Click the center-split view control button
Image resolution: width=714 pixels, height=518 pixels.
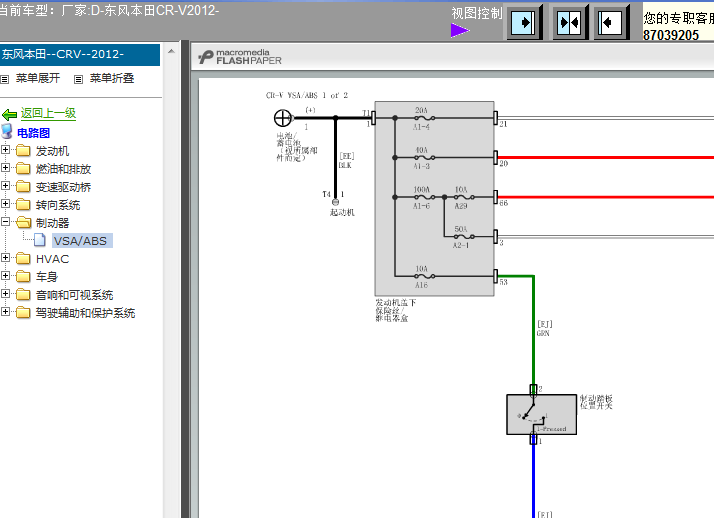[x=569, y=22]
